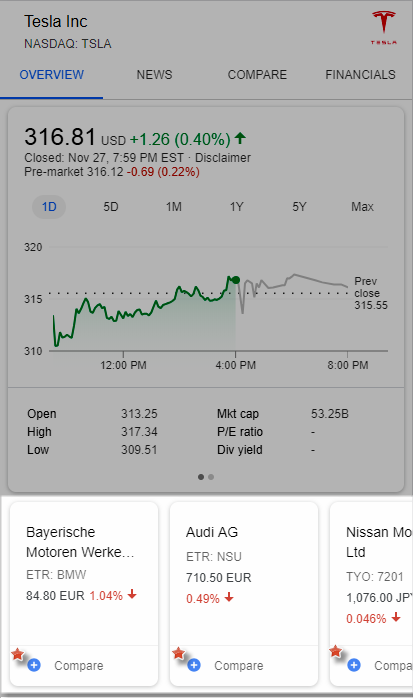The width and height of the screenshot is (413, 698).
Task: Go to second stats page dot
Action: tap(211, 477)
